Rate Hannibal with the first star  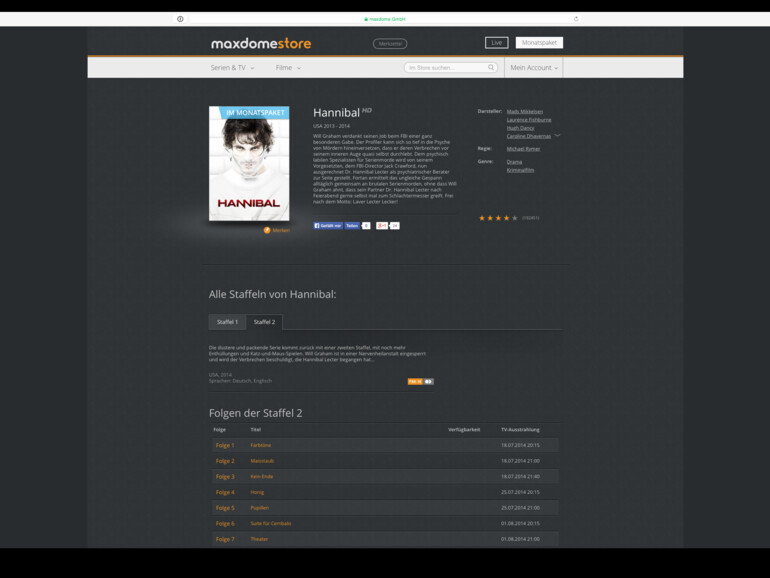482,218
